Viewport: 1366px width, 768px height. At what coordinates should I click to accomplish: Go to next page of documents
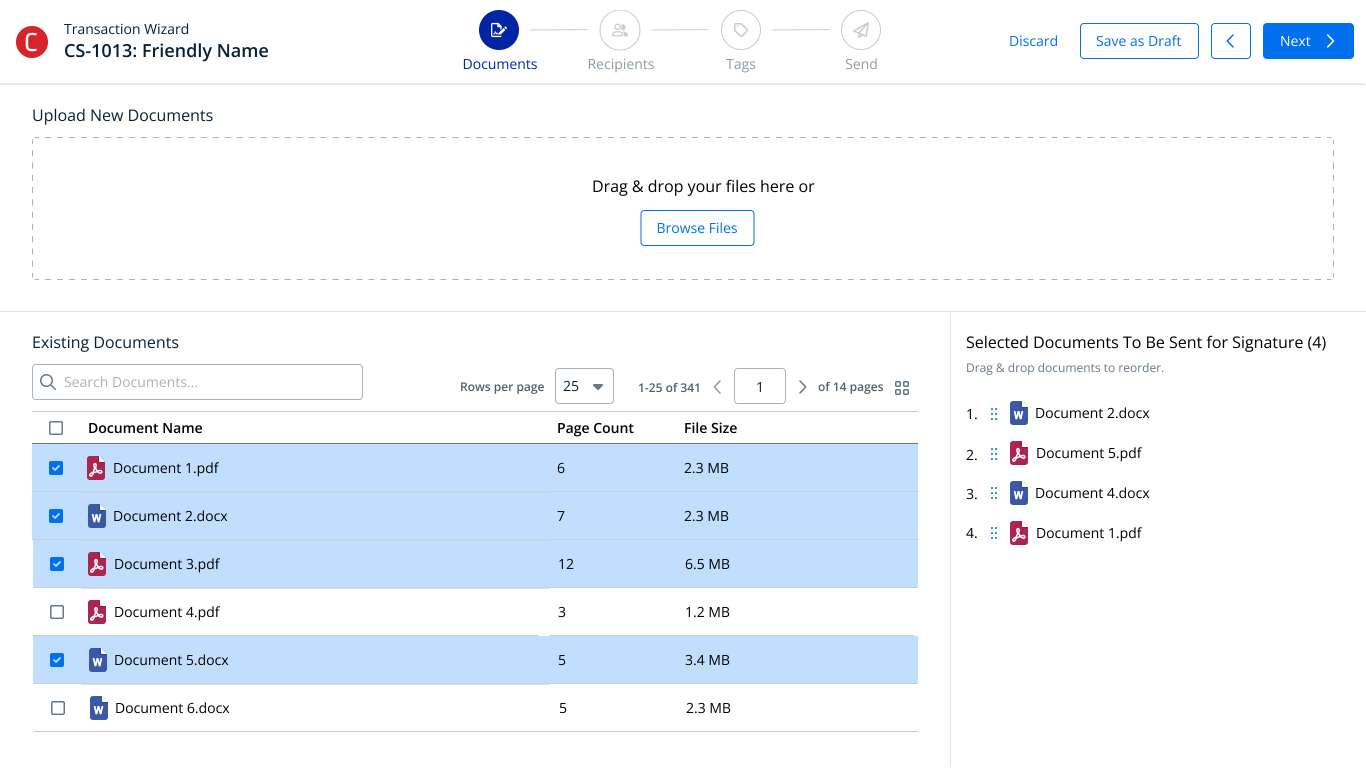802,387
